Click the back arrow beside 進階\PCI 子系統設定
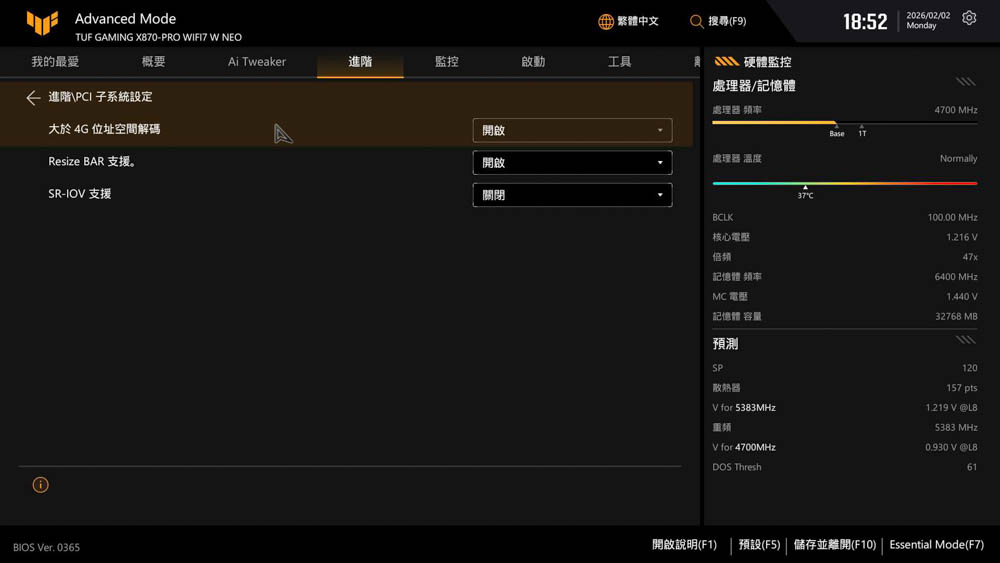 [33, 98]
